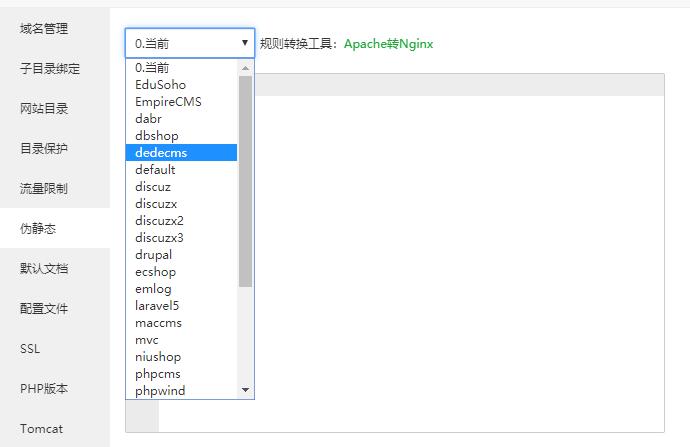690x447 pixels.
Task: Open the 子目录绑定 sidebar tab
Action: (x=55, y=69)
